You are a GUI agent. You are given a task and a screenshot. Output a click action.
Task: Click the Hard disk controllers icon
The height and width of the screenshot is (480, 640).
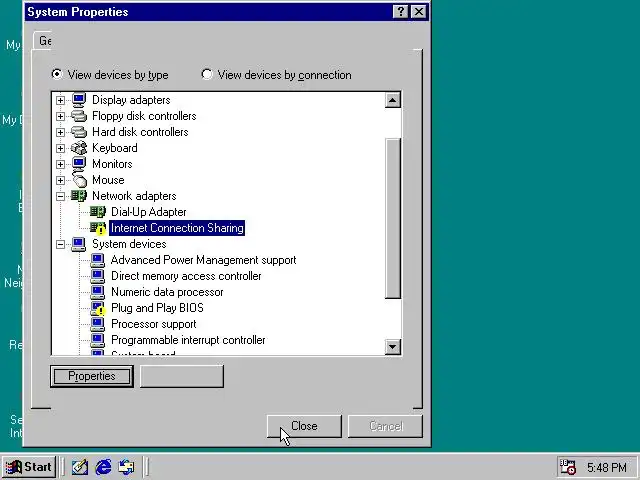pyautogui.click(x=79, y=132)
